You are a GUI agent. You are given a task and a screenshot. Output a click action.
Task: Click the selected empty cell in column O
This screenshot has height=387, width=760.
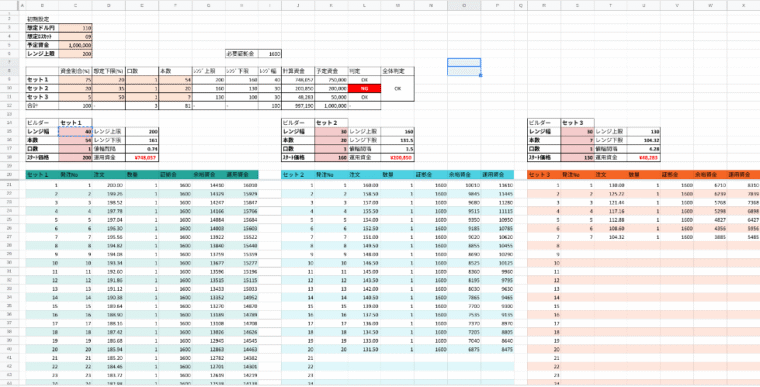pyautogui.click(x=464, y=63)
